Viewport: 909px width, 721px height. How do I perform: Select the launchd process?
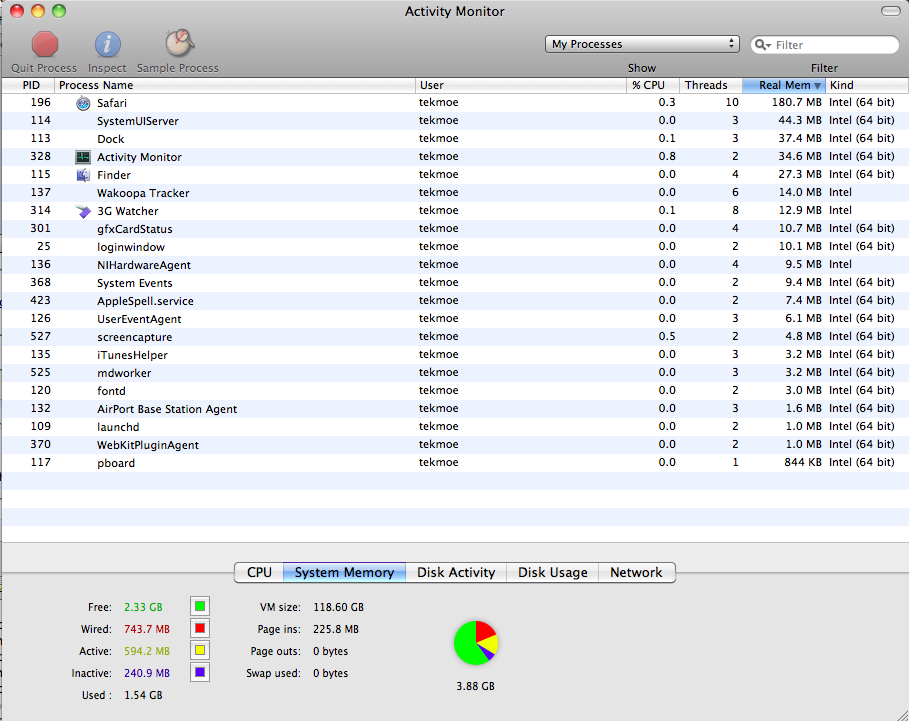pyautogui.click(x=454, y=426)
